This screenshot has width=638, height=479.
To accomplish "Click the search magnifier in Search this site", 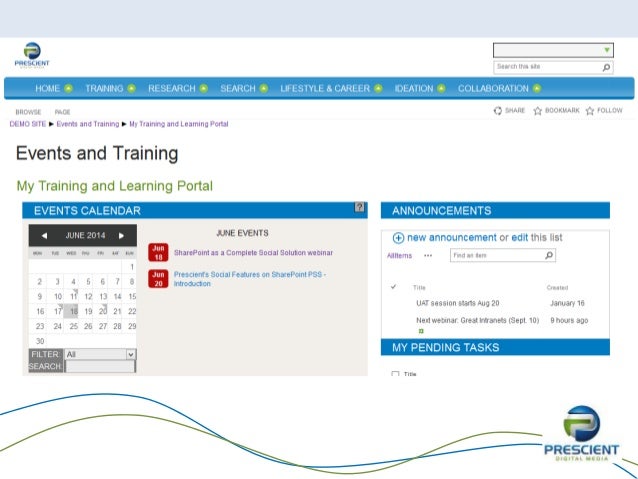I will [x=606, y=67].
